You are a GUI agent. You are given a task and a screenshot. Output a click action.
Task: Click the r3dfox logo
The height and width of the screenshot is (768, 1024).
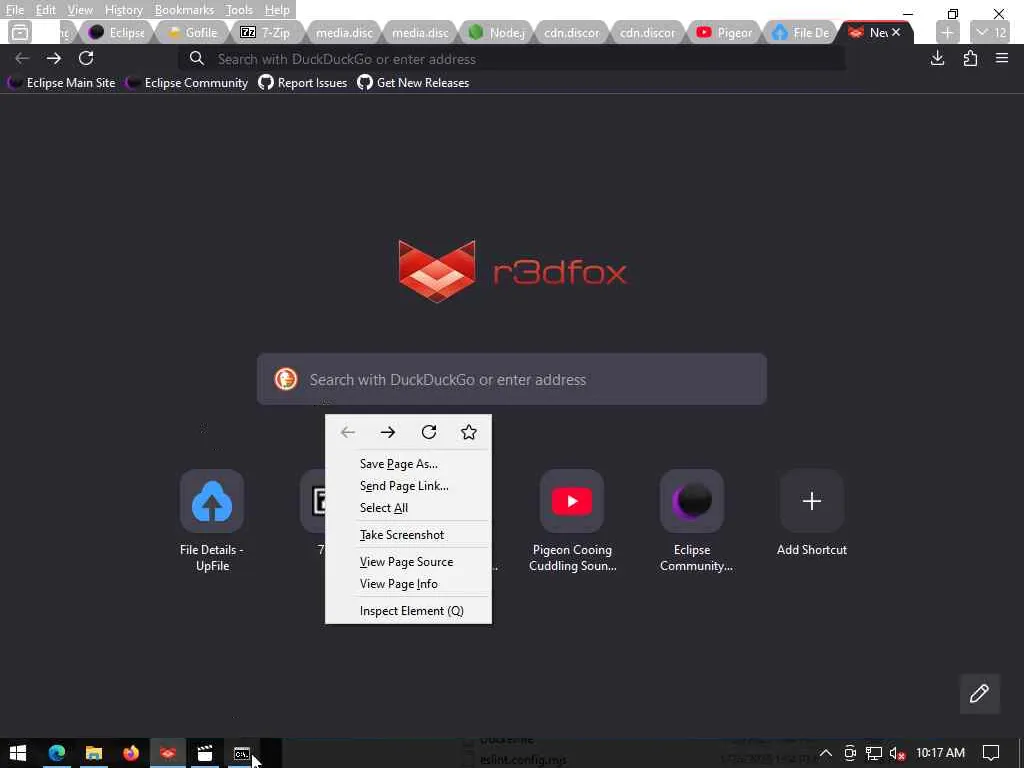click(513, 272)
